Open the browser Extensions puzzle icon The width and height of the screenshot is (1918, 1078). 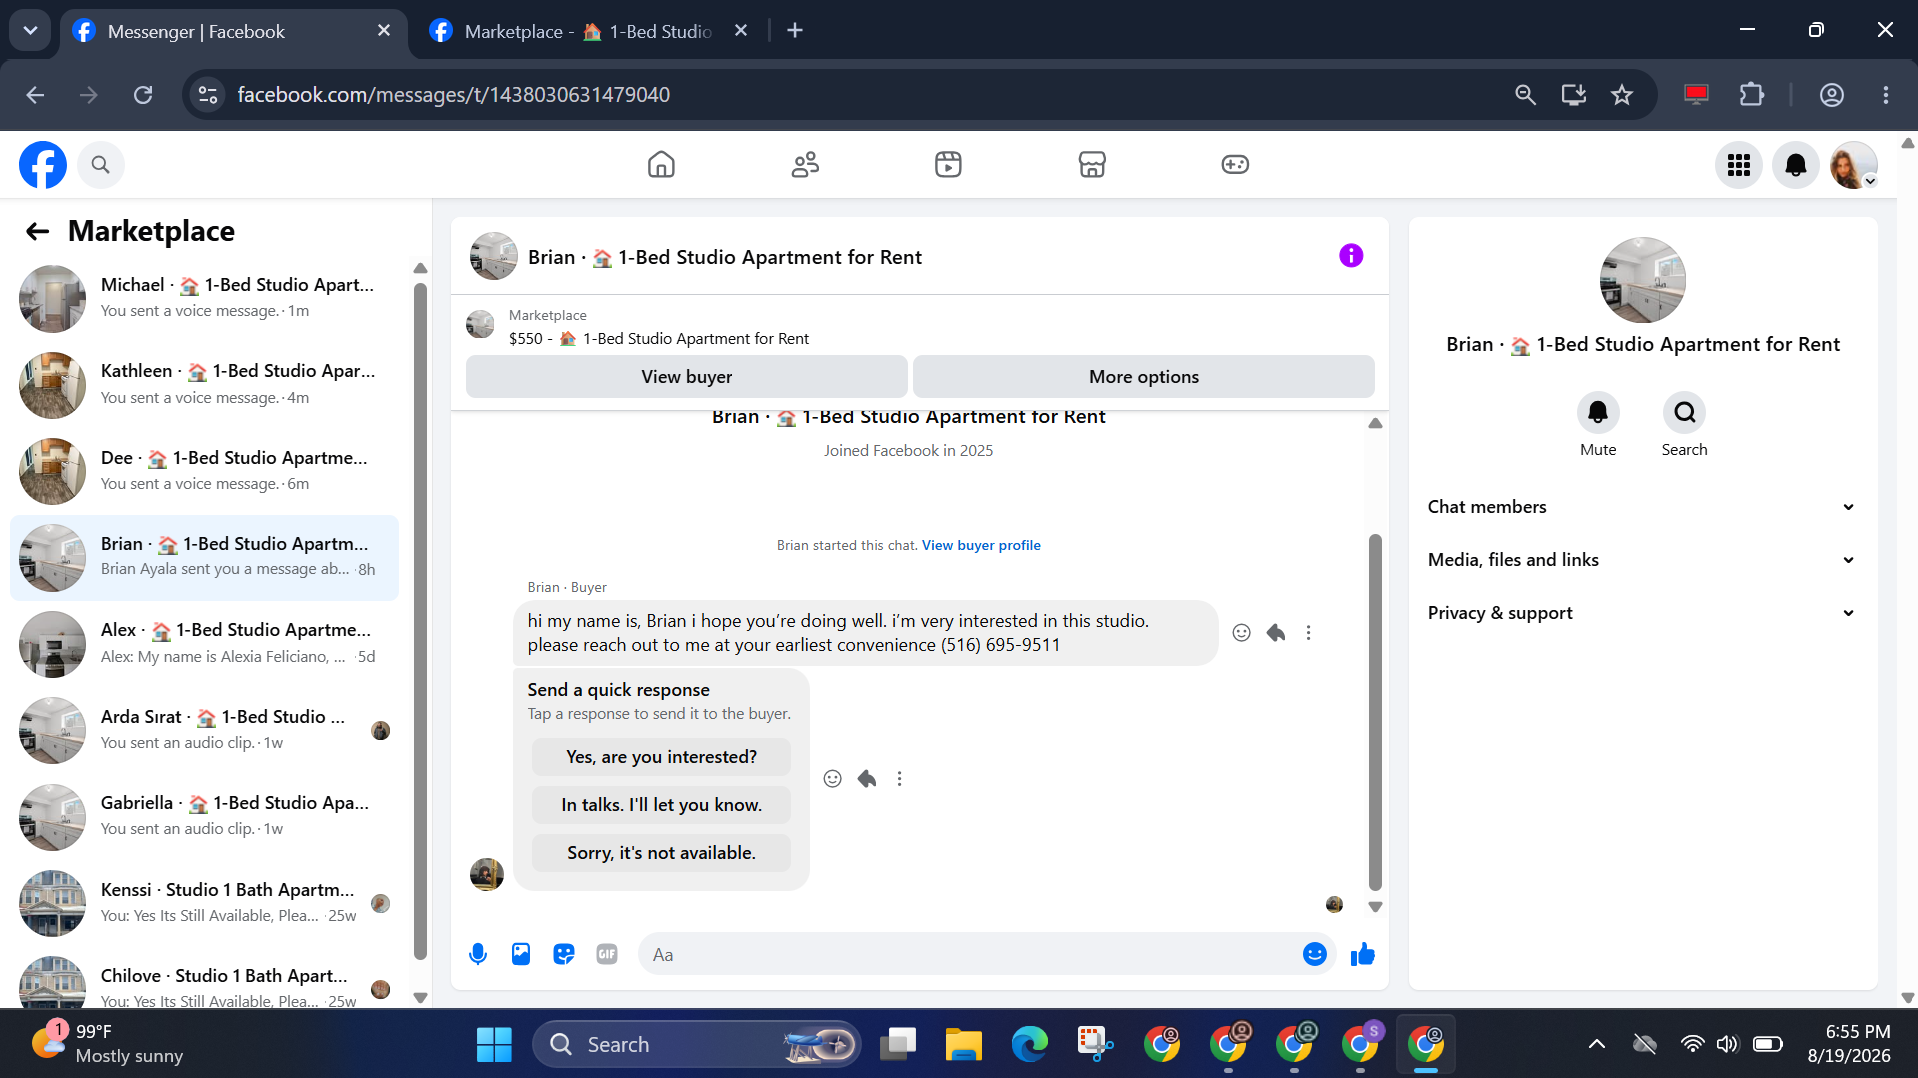(1752, 95)
